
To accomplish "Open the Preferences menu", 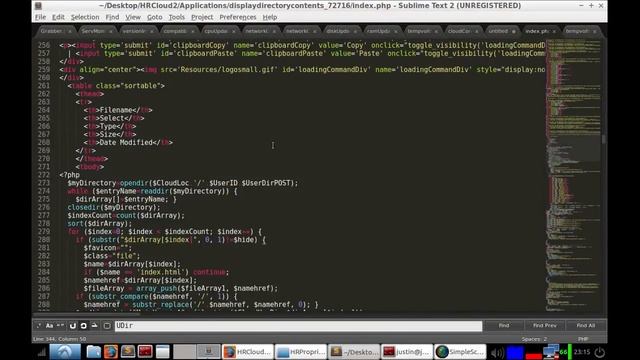I will click(238, 17).
